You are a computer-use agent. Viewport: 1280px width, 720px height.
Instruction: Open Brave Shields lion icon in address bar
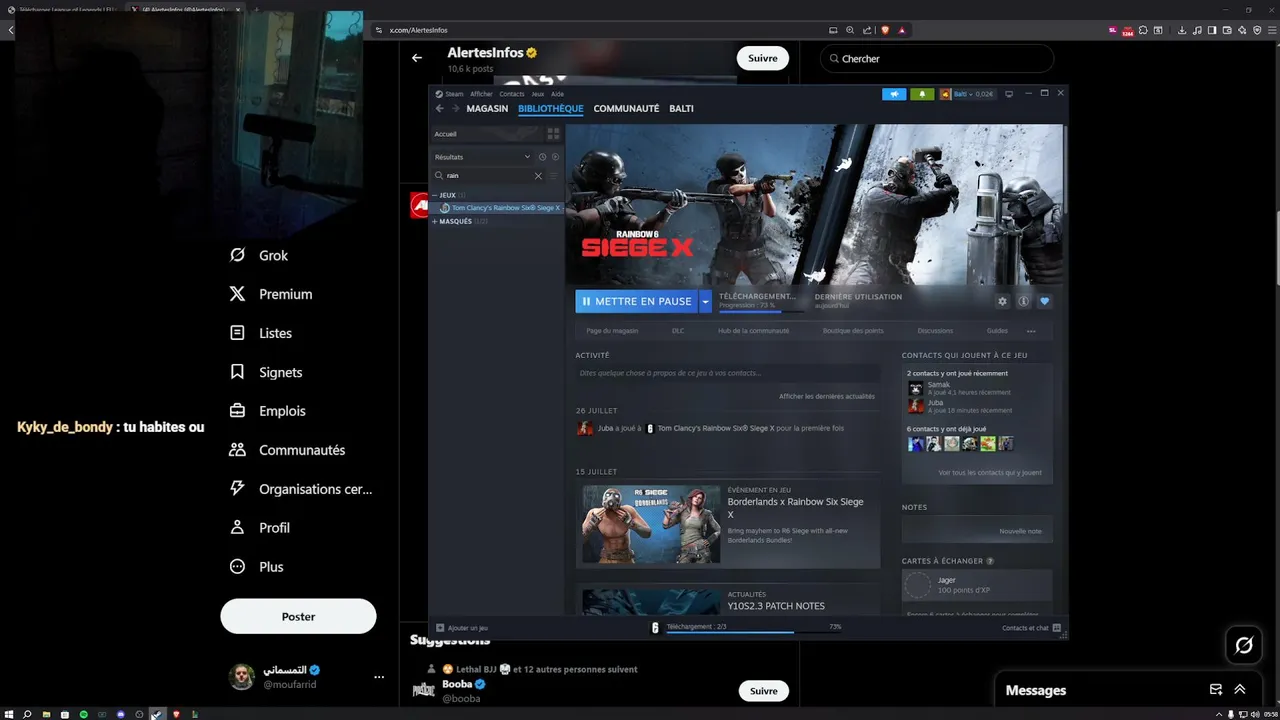pyautogui.click(x=885, y=30)
